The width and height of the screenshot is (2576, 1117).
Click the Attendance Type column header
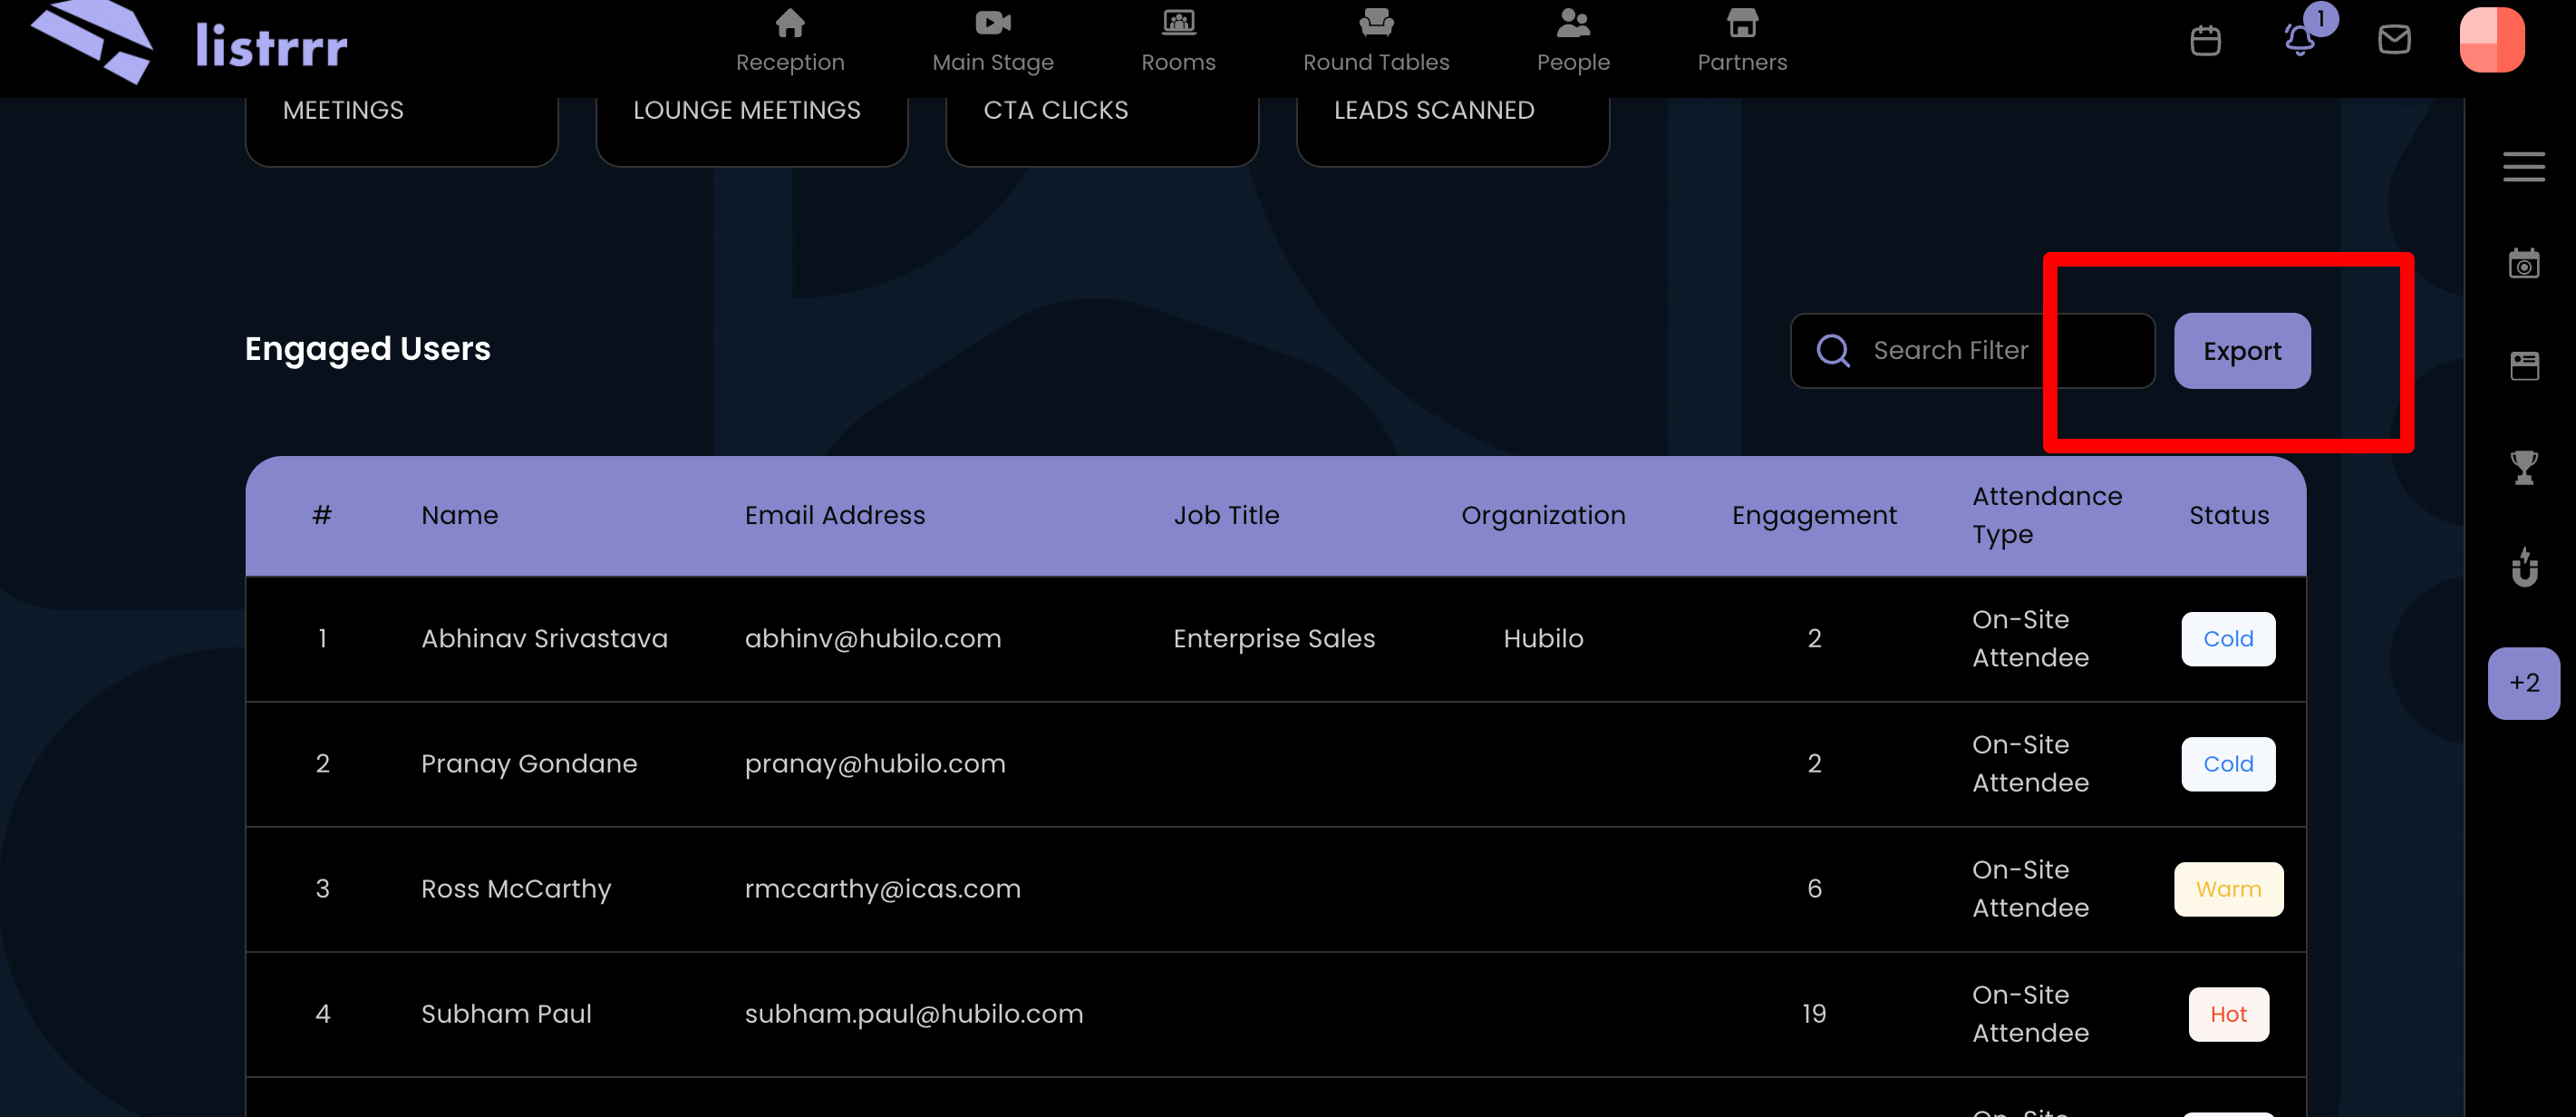2047,515
